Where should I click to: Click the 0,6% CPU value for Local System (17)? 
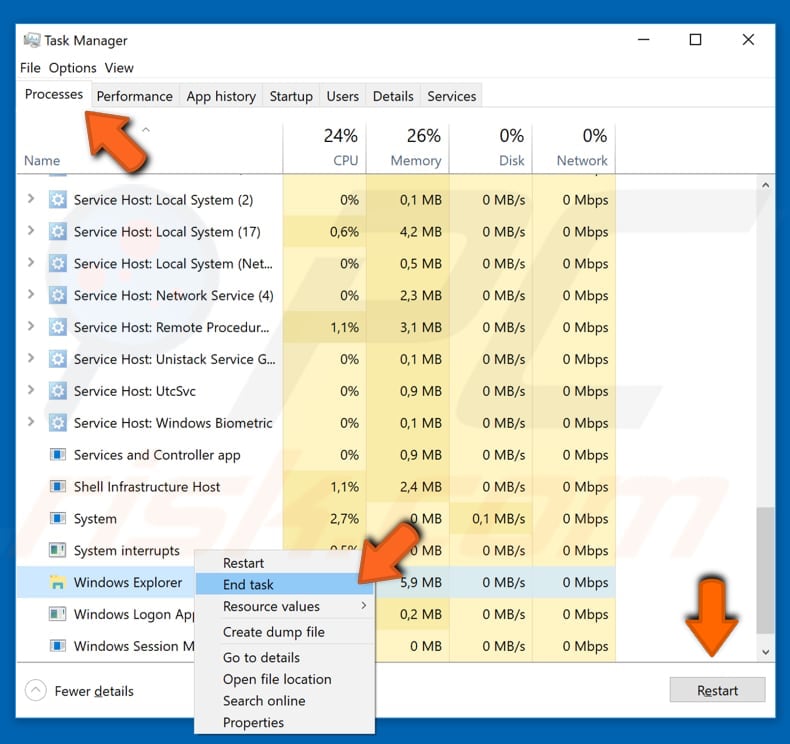click(344, 232)
